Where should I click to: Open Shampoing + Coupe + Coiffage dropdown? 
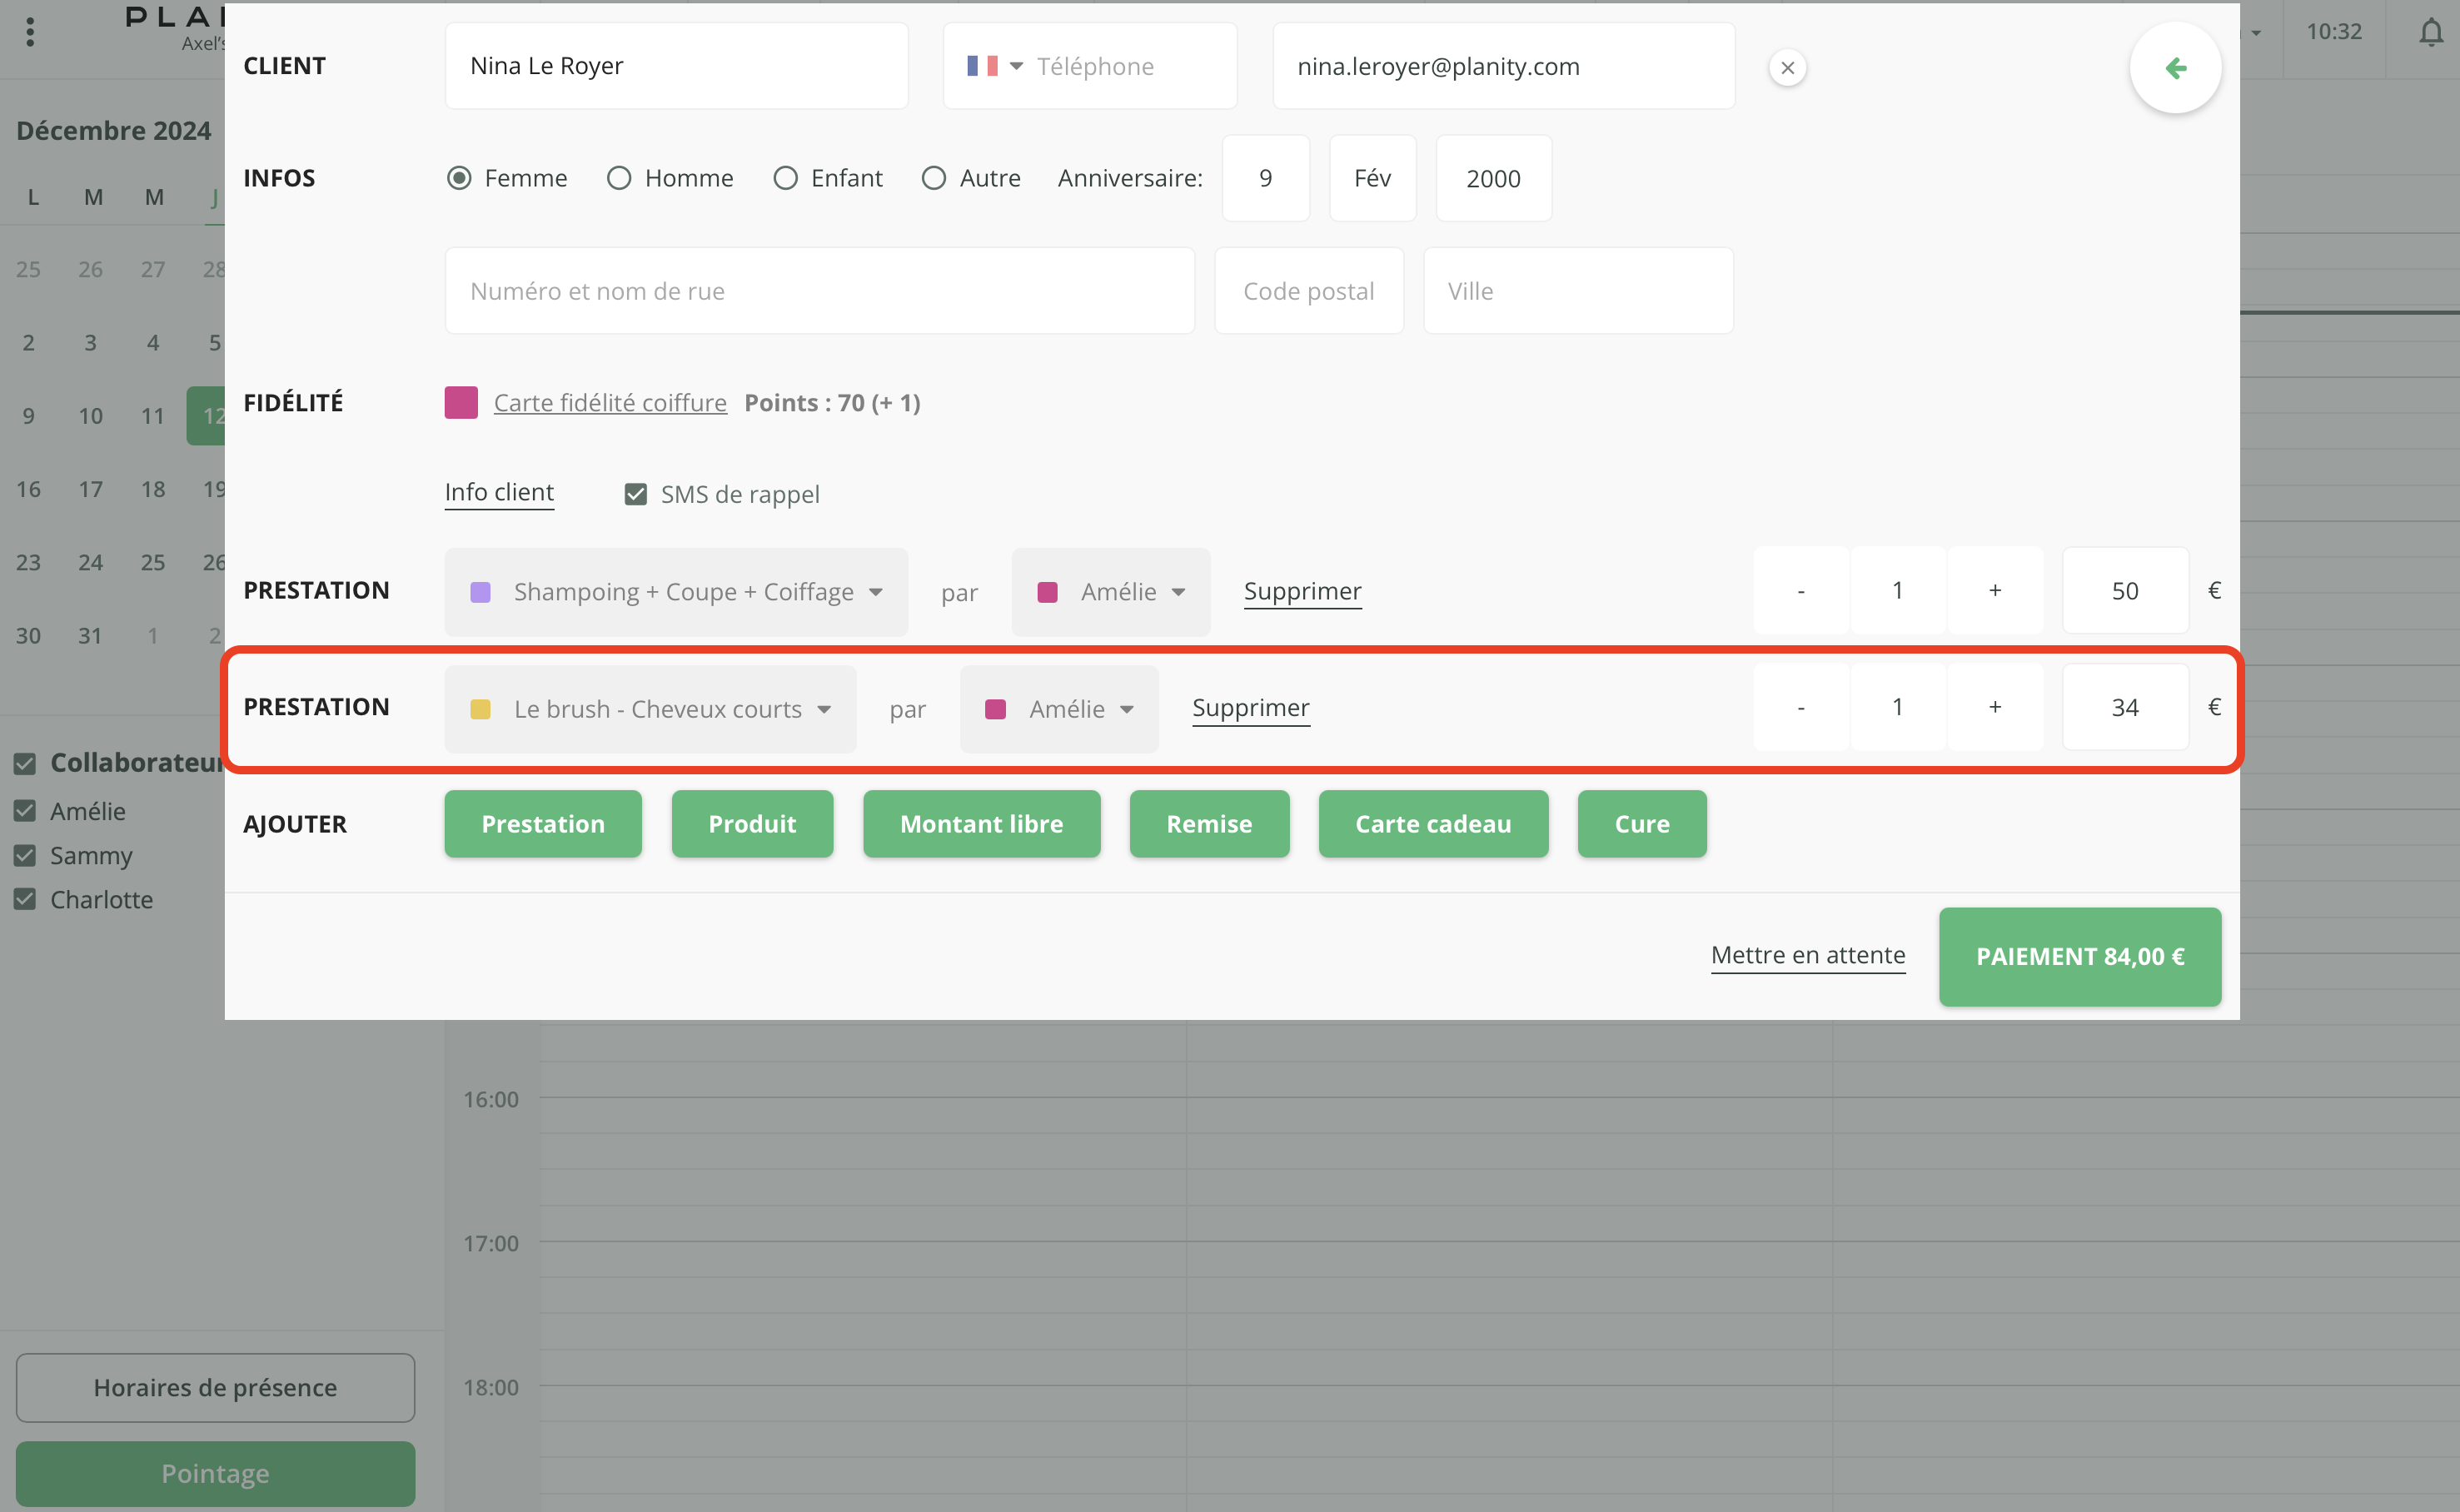pyautogui.click(x=676, y=592)
